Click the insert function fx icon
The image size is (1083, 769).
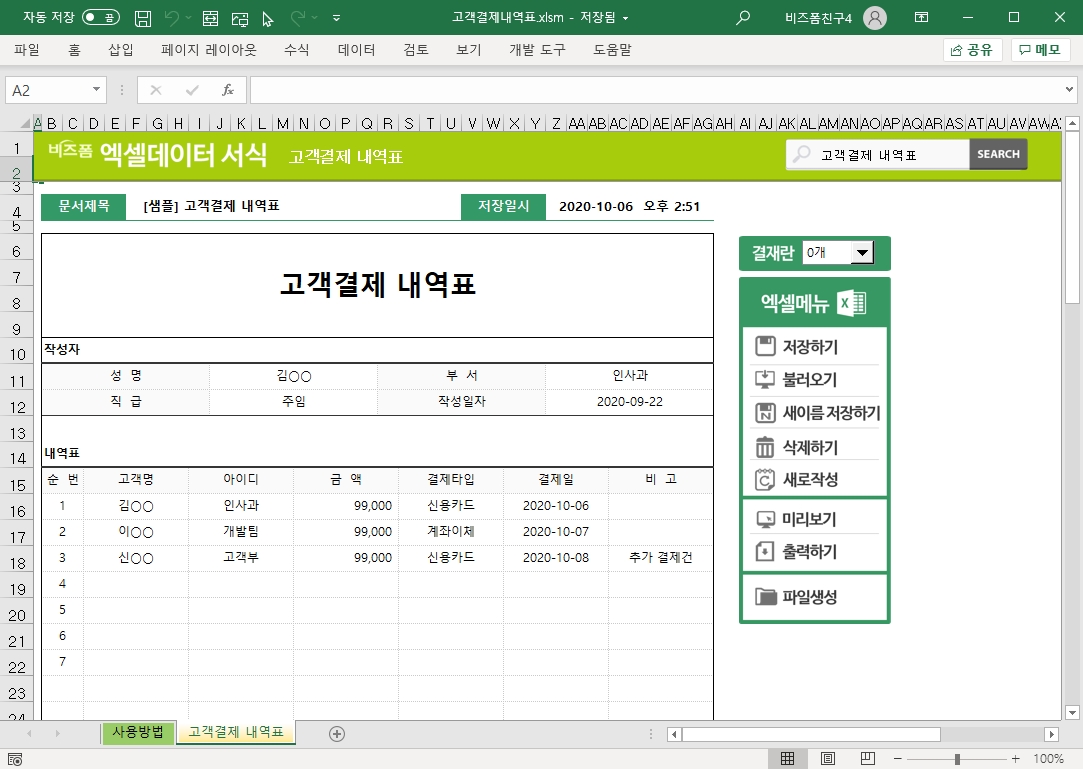(228, 90)
